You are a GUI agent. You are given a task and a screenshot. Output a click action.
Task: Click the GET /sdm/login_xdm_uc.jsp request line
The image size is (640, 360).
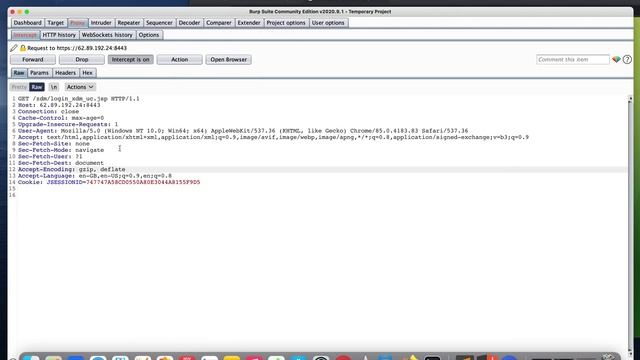[x=78, y=99]
